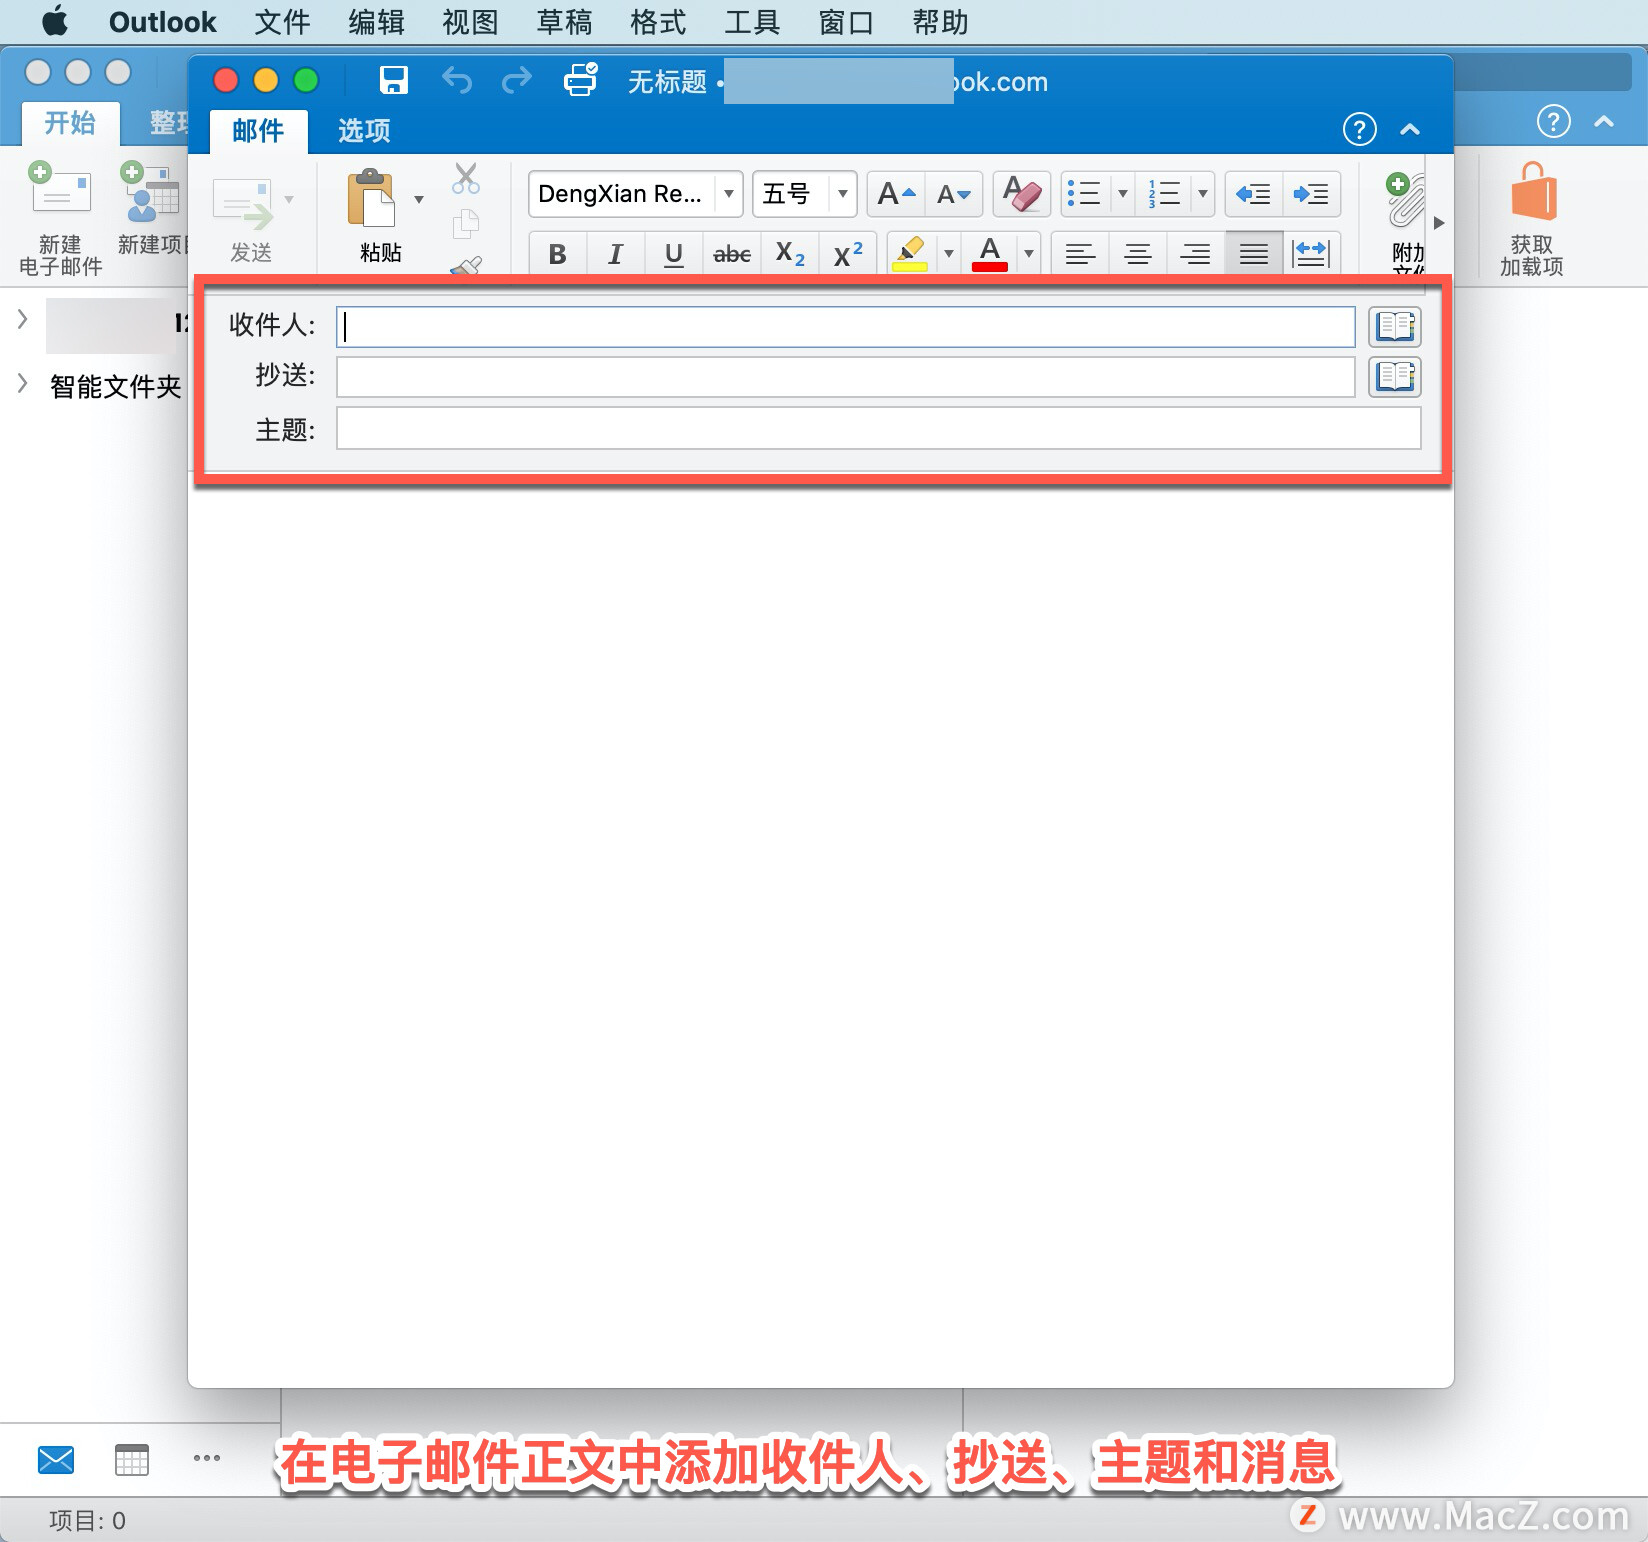Switch to the 邮件 tab
Screen dimensions: 1648x1542
pos(258,131)
